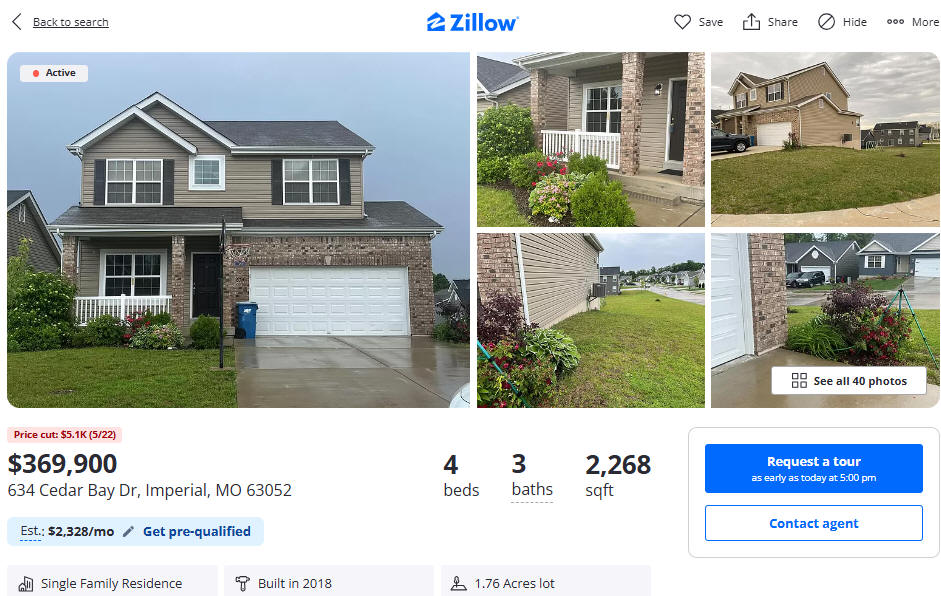The height and width of the screenshot is (596, 941).
Task: Click See all 40 photos button
Action: point(849,381)
